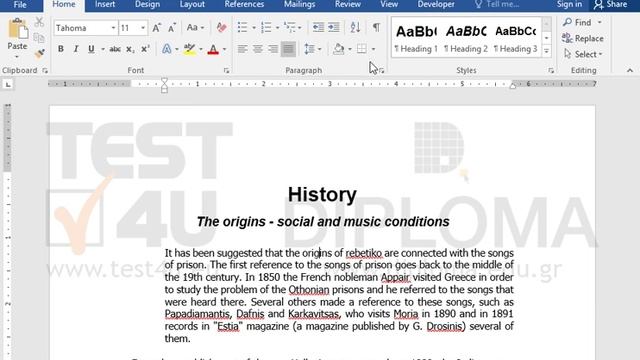
Task: Click the Tell me search box
Action: (498, 4)
